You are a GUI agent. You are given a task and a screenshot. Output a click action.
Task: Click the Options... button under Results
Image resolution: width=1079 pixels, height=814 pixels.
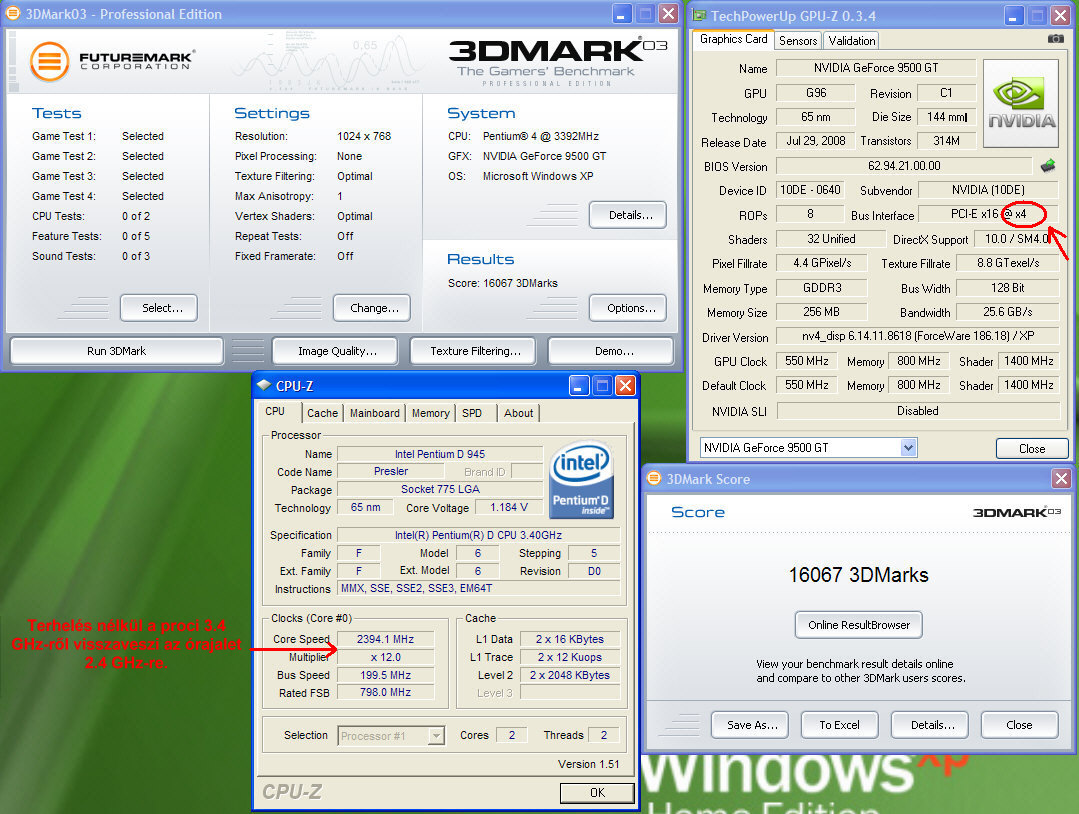point(628,308)
